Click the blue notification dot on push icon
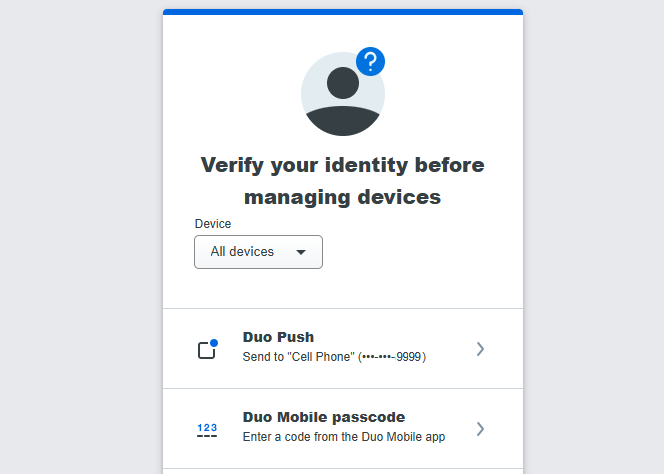The width and height of the screenshot is (664, 474). click(x=214, y=343)
